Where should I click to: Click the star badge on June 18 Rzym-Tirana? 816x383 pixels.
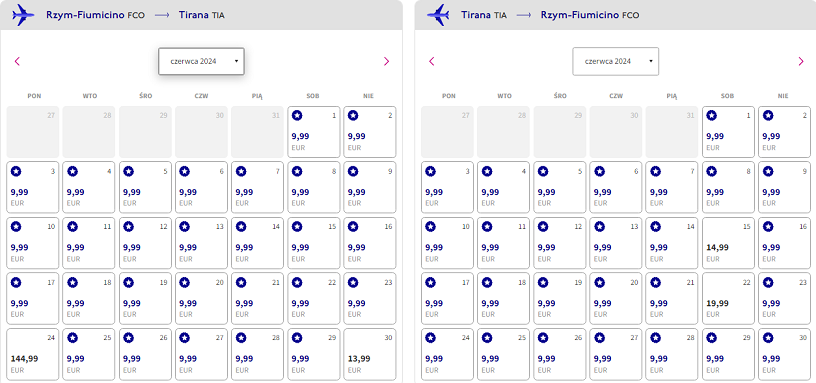(x=72, y=283)
